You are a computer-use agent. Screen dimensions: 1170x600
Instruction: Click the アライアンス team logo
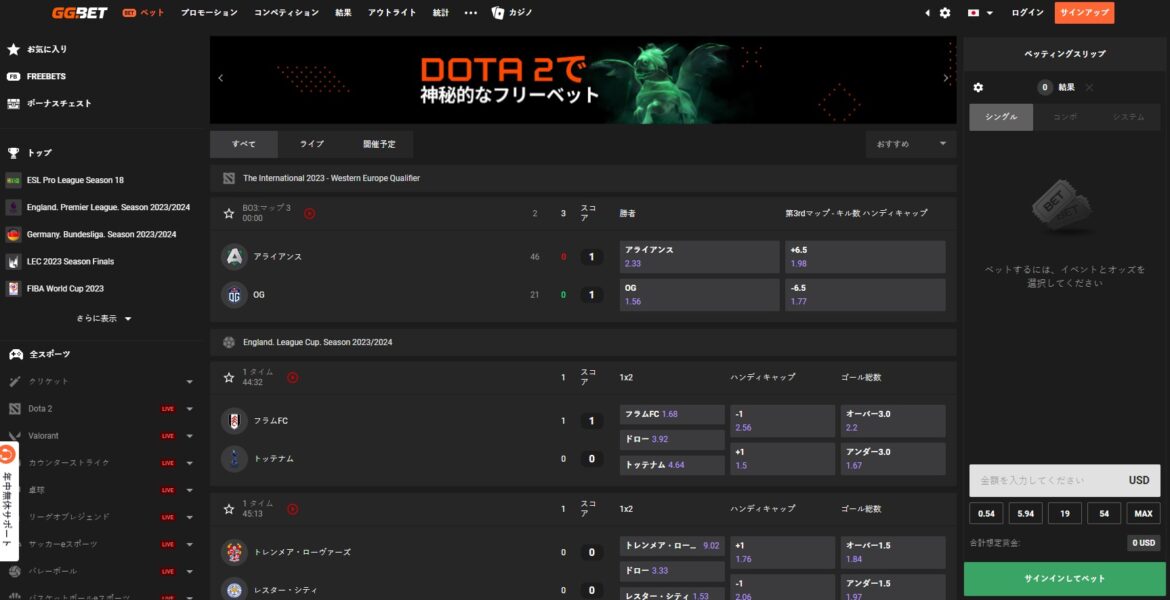tap(234, 257)
